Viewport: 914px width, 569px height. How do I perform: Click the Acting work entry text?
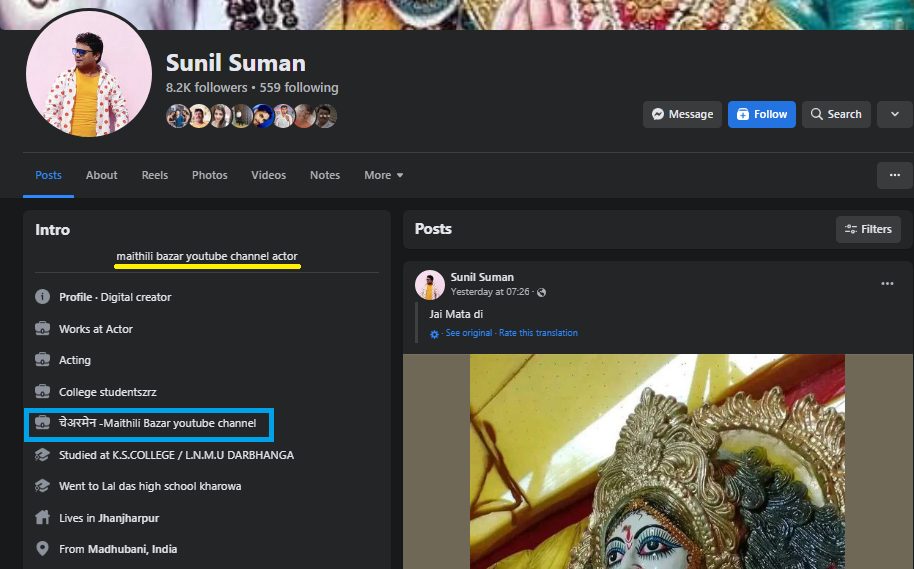75,360
